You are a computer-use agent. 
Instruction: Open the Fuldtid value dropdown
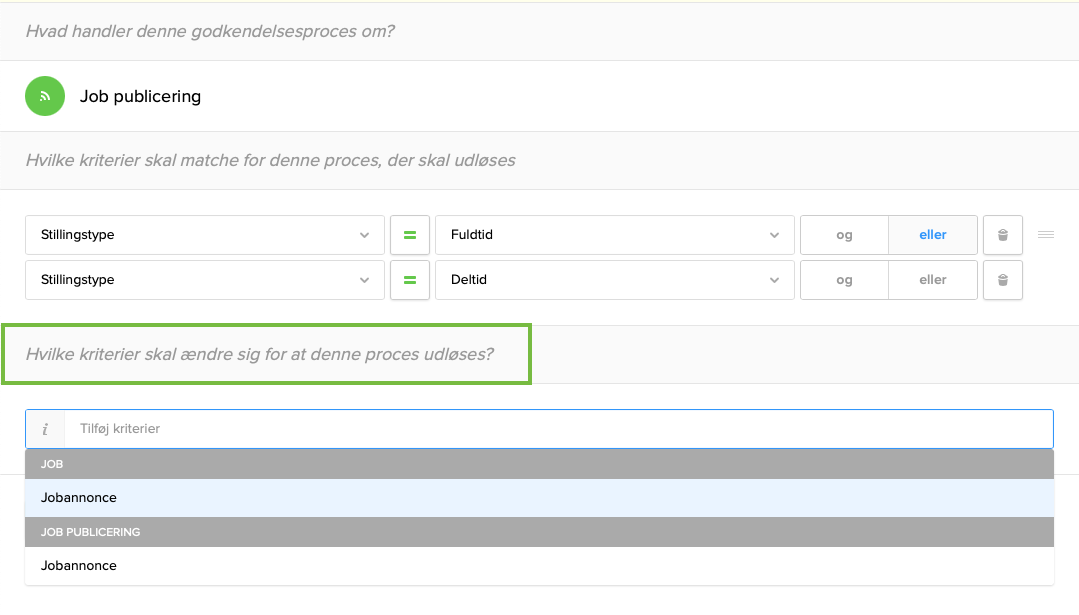614,235
